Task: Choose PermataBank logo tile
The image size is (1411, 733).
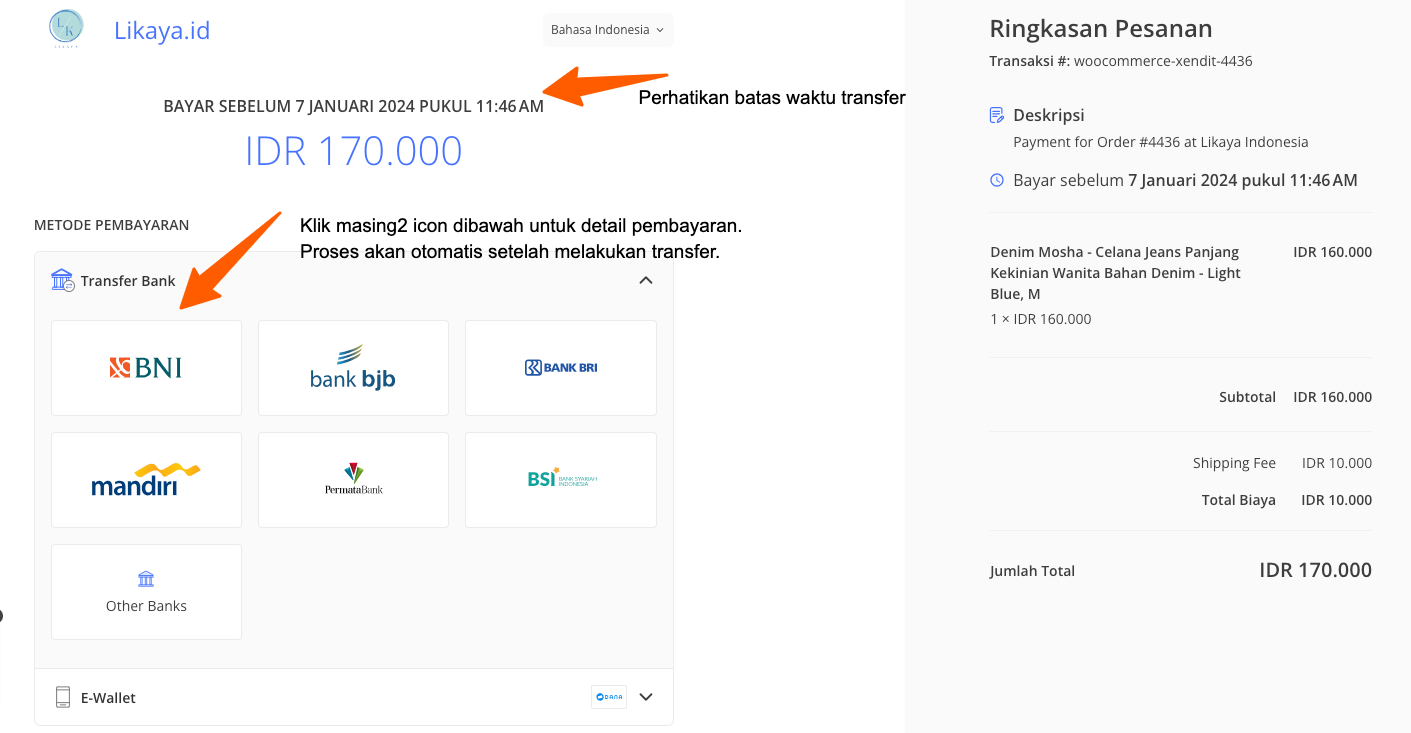Action: point(353,480)
